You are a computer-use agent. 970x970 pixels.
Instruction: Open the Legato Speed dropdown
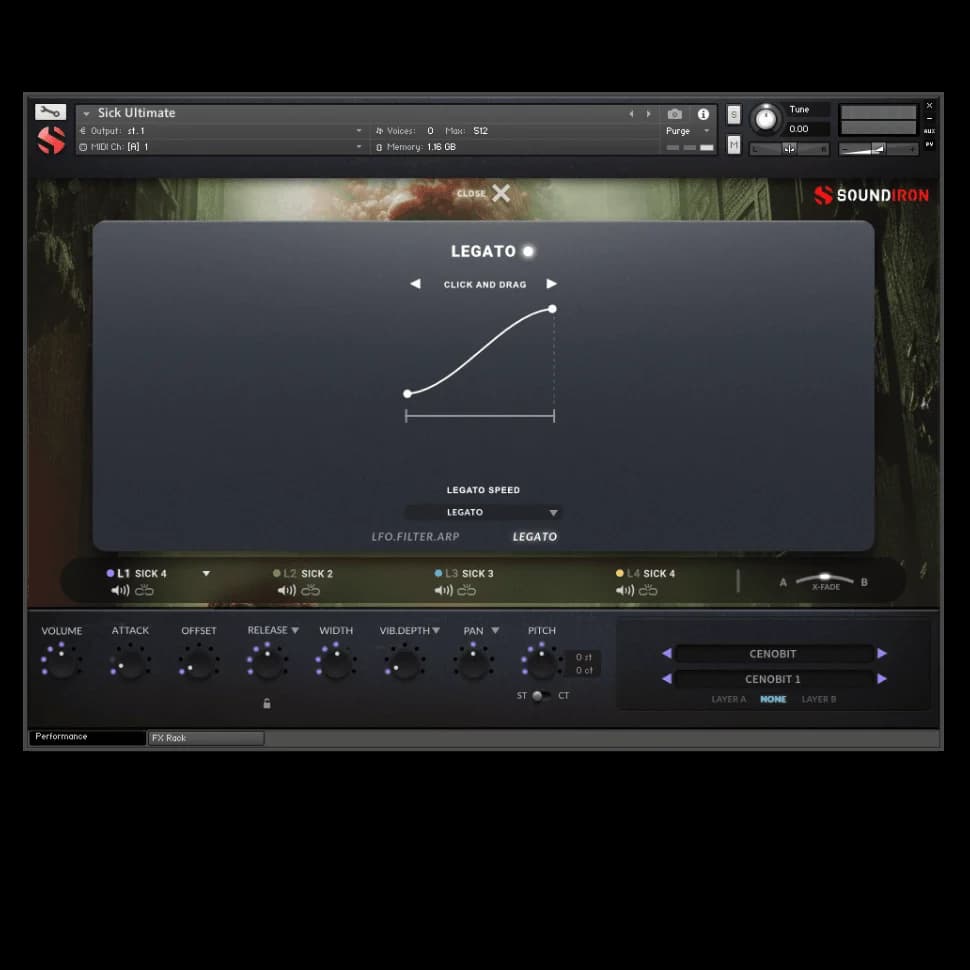tap(483, 513)
